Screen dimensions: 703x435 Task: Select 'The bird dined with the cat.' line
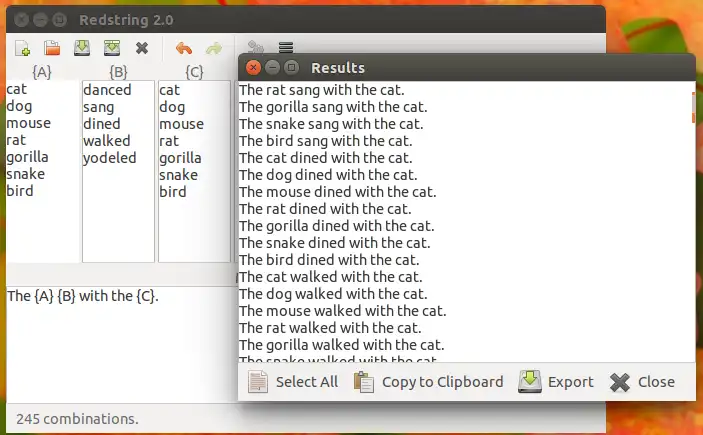click(329, 260)
